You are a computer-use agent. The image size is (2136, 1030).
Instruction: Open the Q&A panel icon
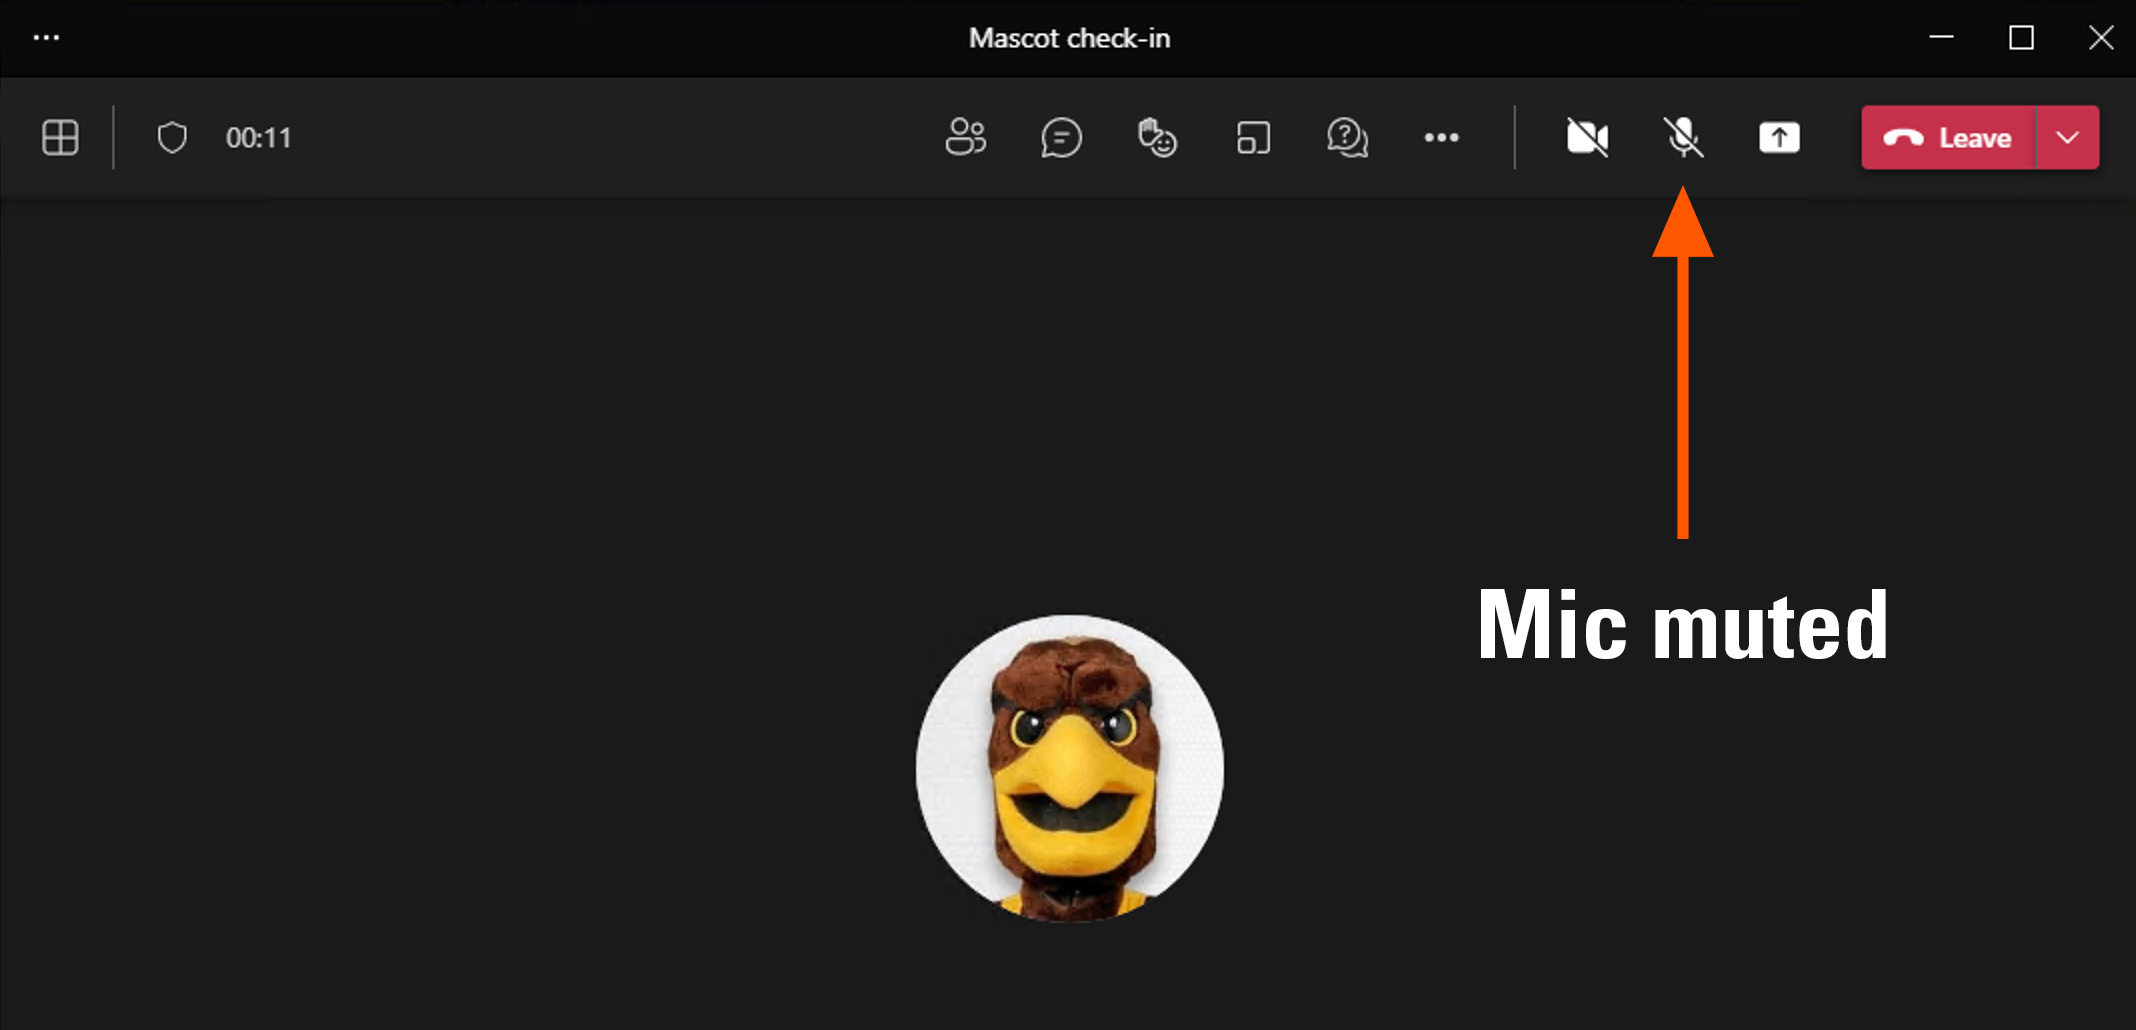(x=1347, y=138)
